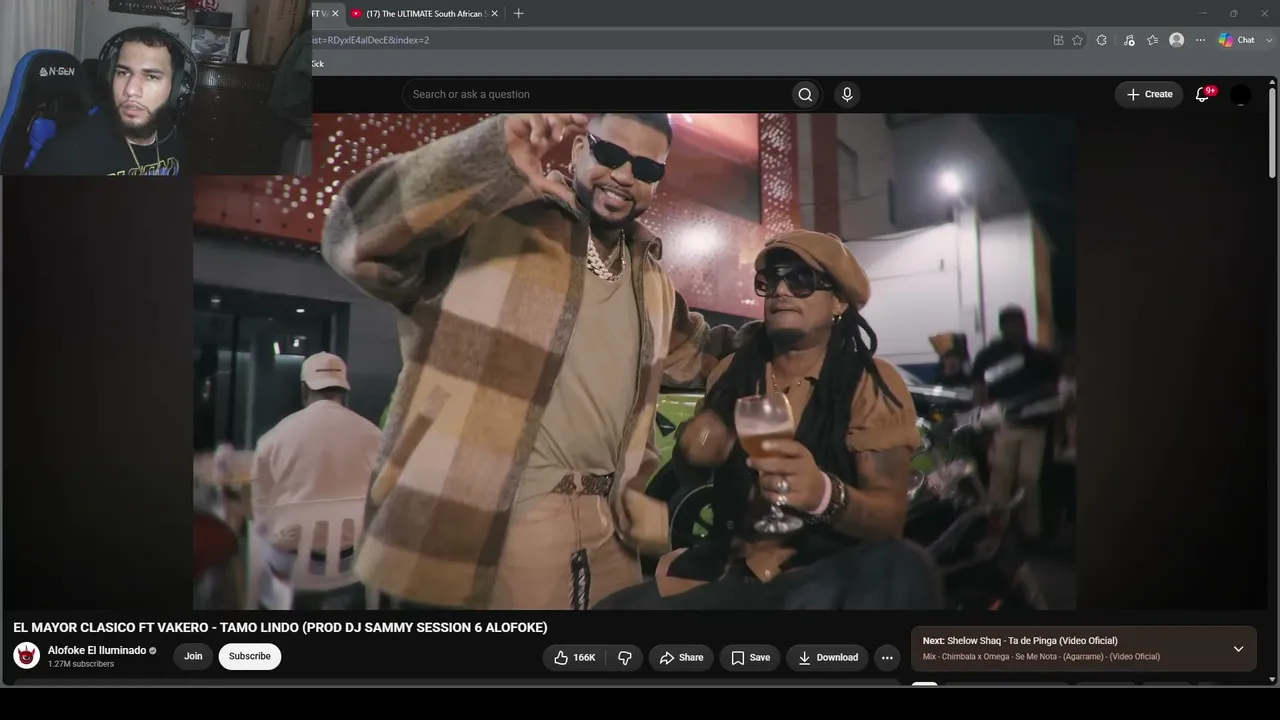Open browser settings and more menu
Screen dimensions: 1280x720
pos(1201,40)
